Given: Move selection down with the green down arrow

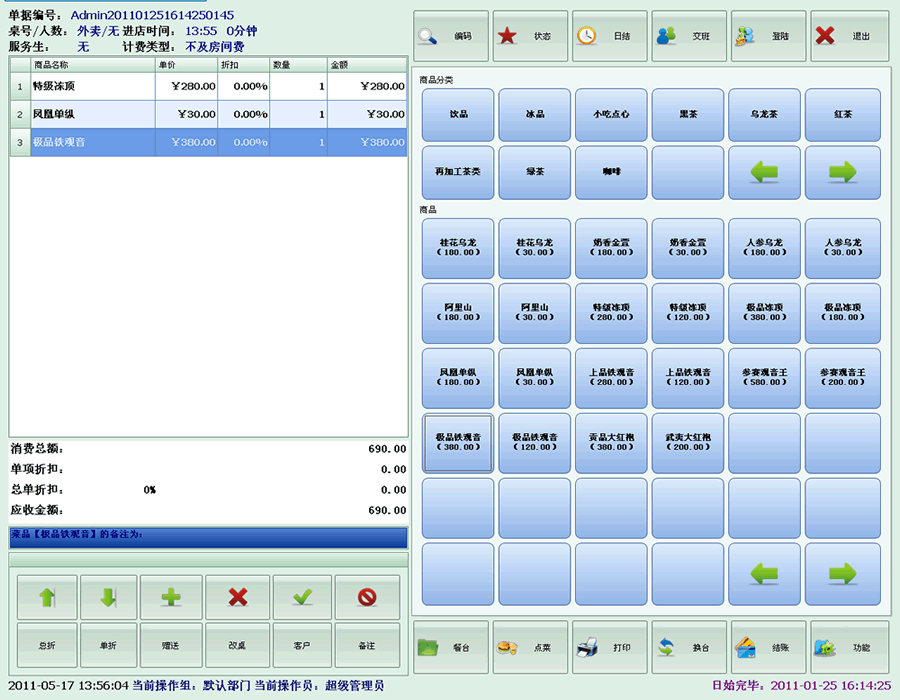Looking at the screenshot, I should pyautogui.click(x=108, y=597).
